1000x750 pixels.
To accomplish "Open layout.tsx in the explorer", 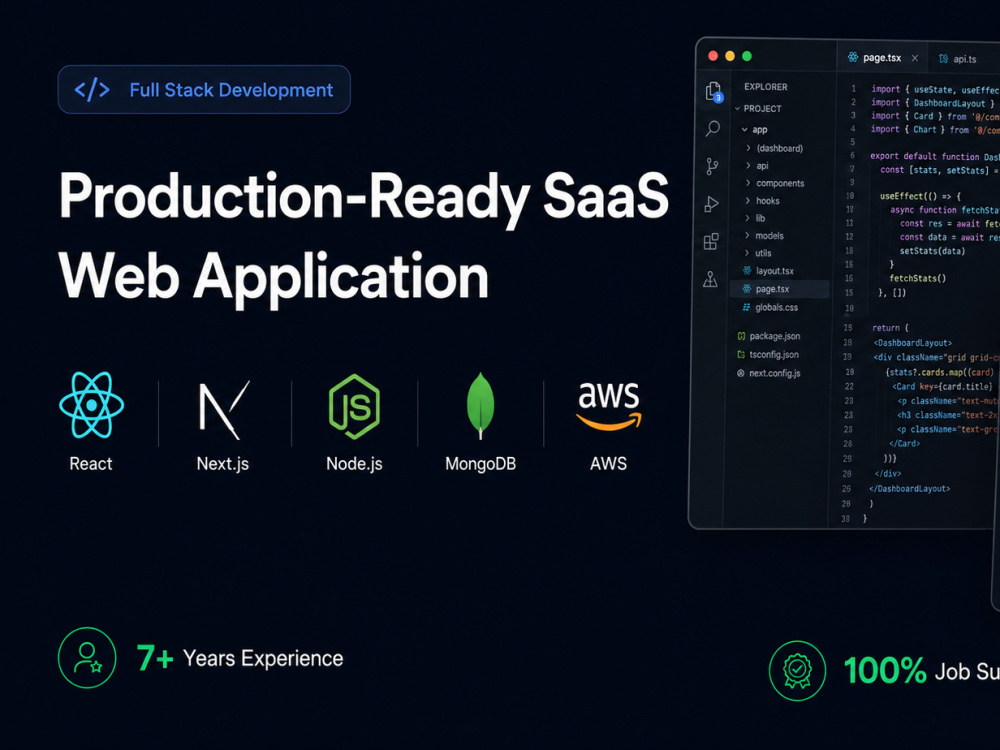I will (x=774, y=270).
